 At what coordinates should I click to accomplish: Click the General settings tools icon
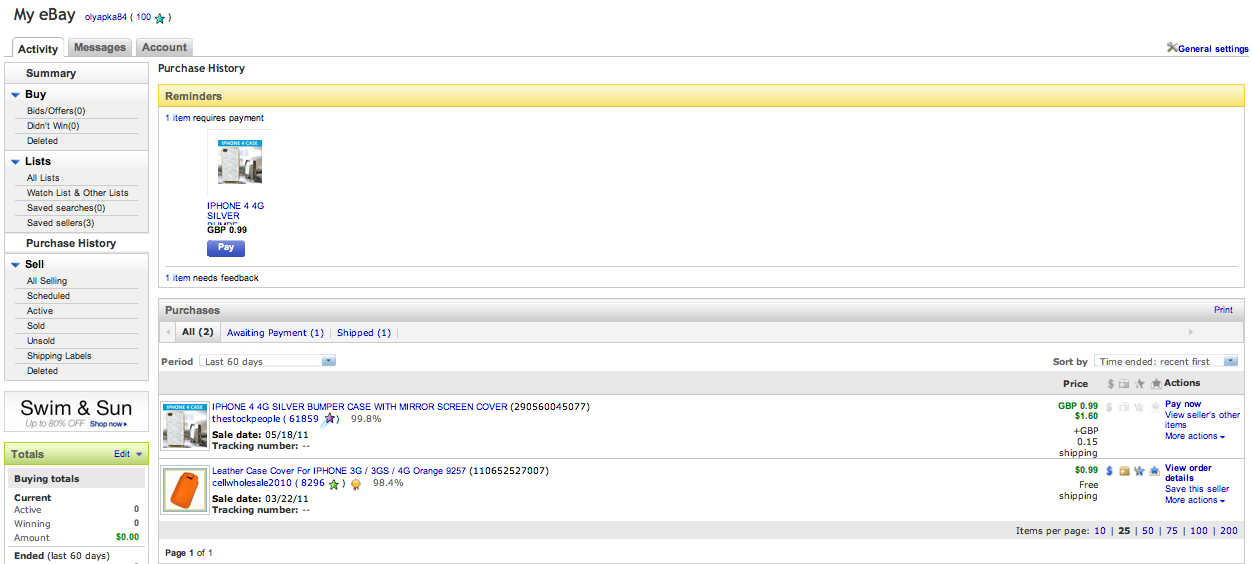1172,48
